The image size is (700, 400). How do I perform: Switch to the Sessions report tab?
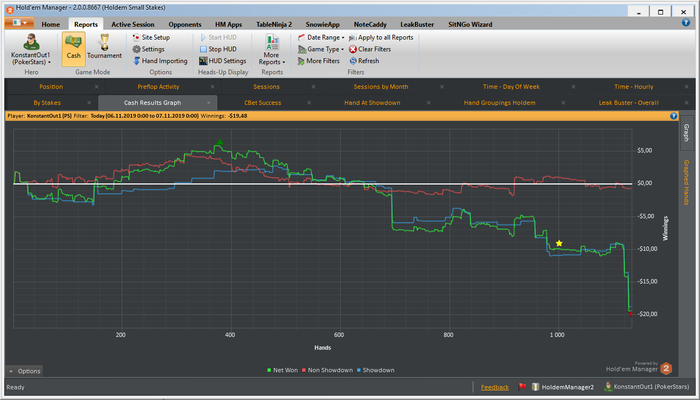(x=267, y=87)
